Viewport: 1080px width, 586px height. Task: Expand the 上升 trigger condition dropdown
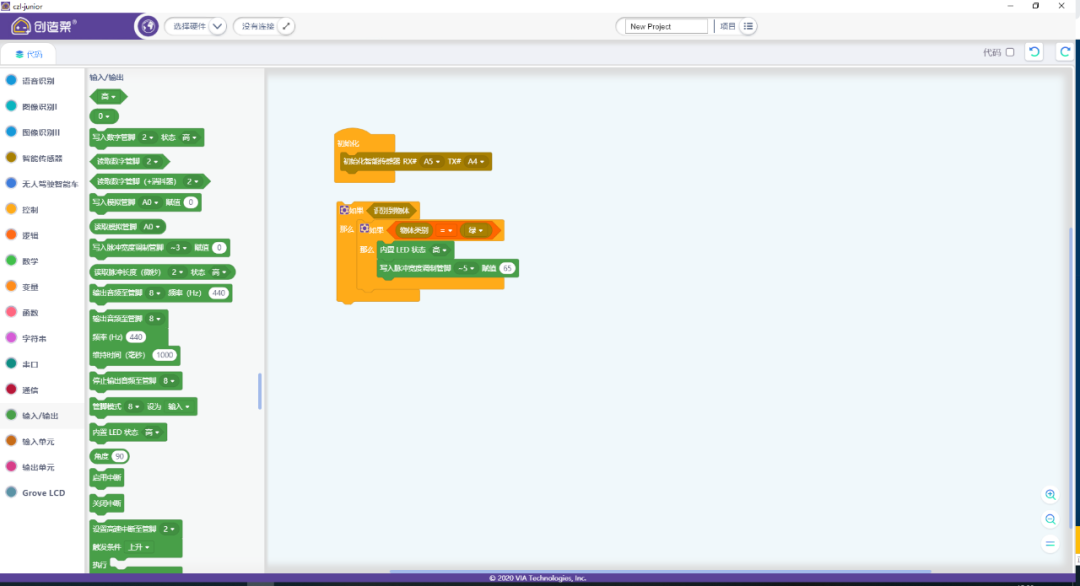pyautogui.click(x=136, y=547)
